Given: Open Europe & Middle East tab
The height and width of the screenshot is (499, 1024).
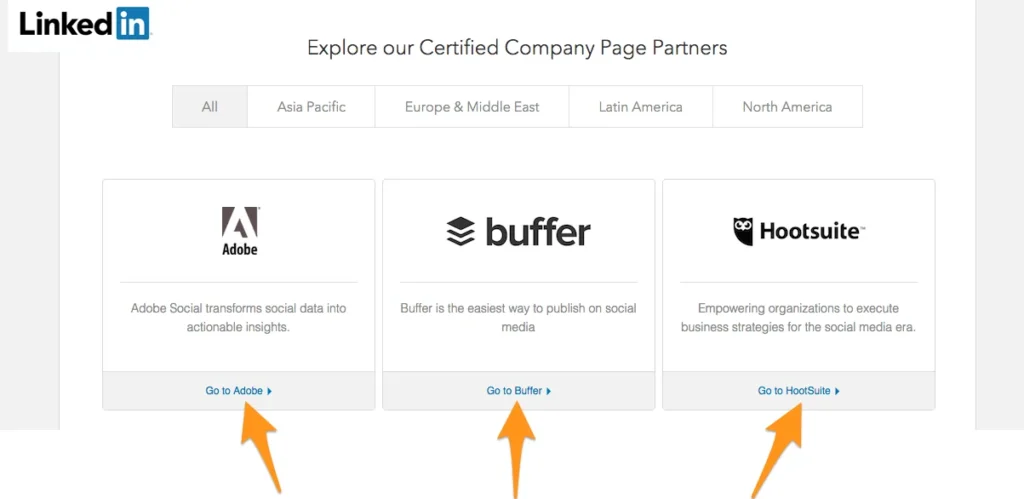Looking at the screenshot, I should 472,107.
